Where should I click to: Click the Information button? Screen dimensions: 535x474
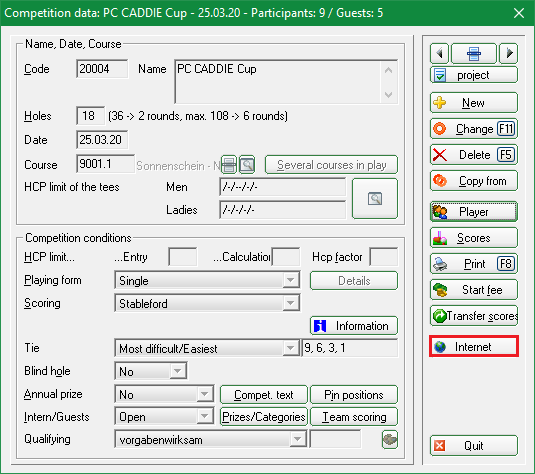(x=354, y=326)
